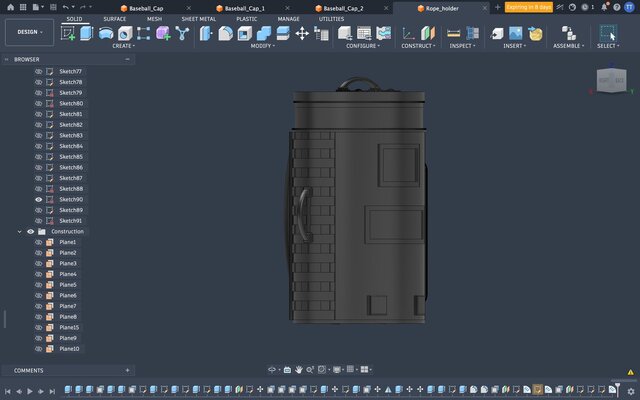Add a new design tab with plus
Viewport: 640px width, 400px height.
(498, 7)
